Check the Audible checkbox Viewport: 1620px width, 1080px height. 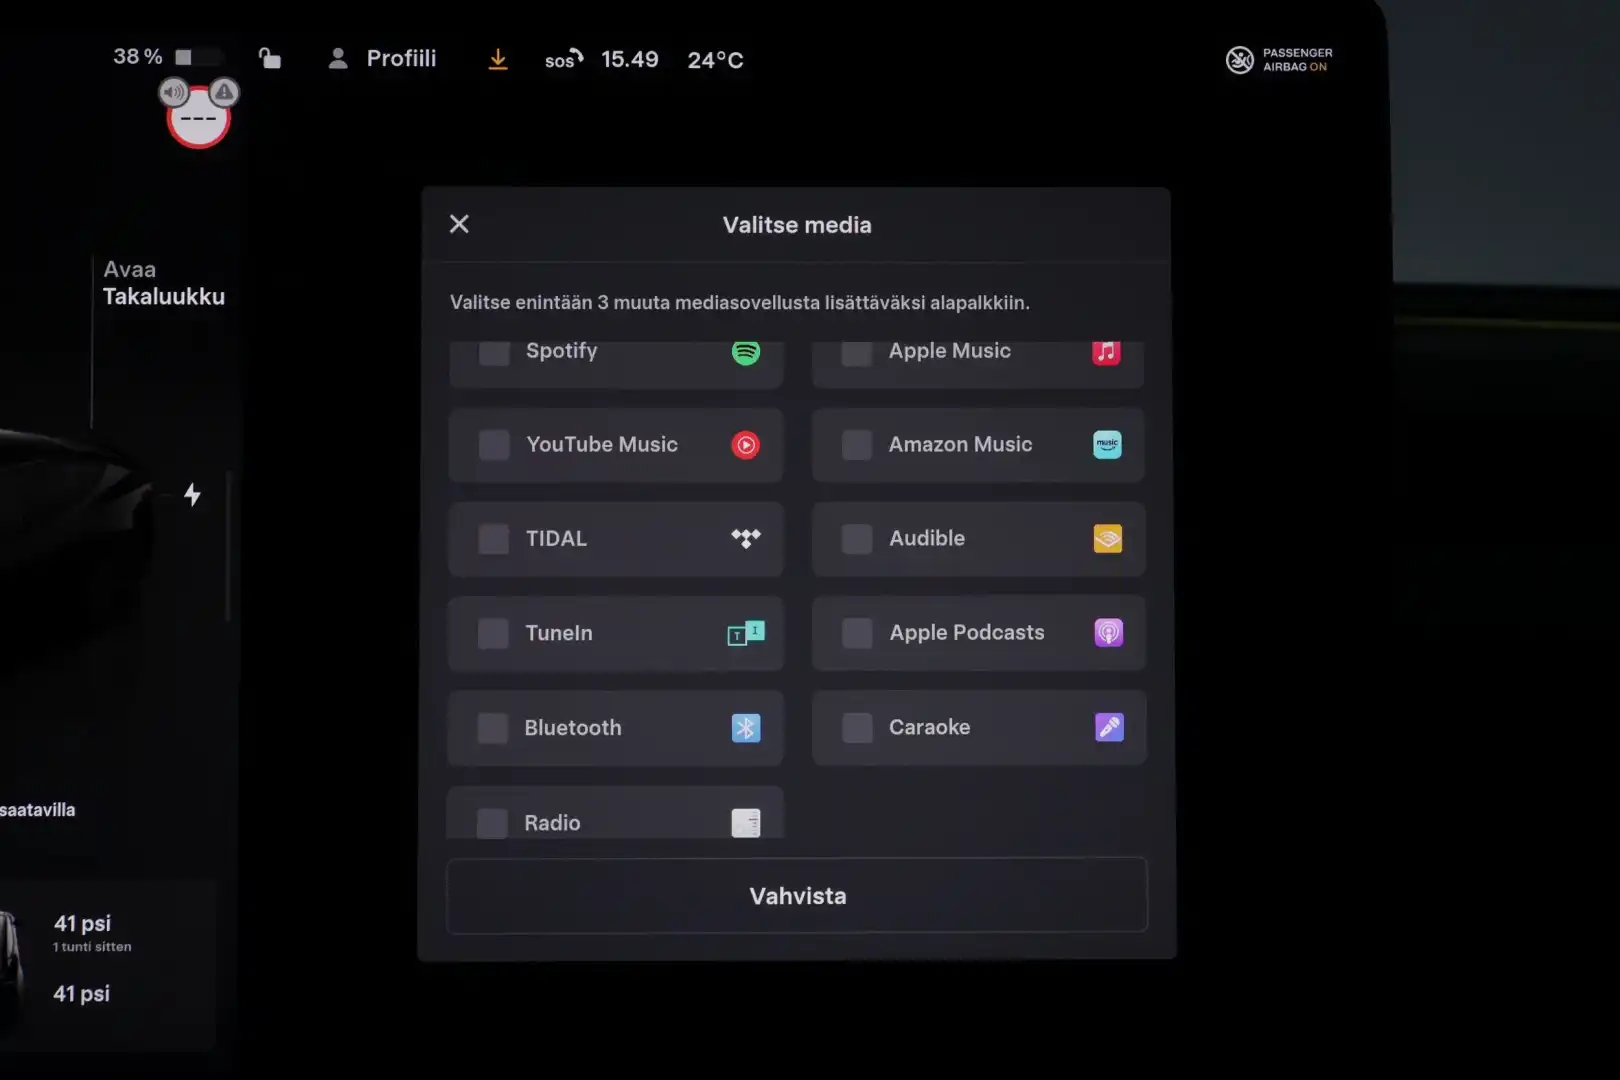tap(857, 539)
